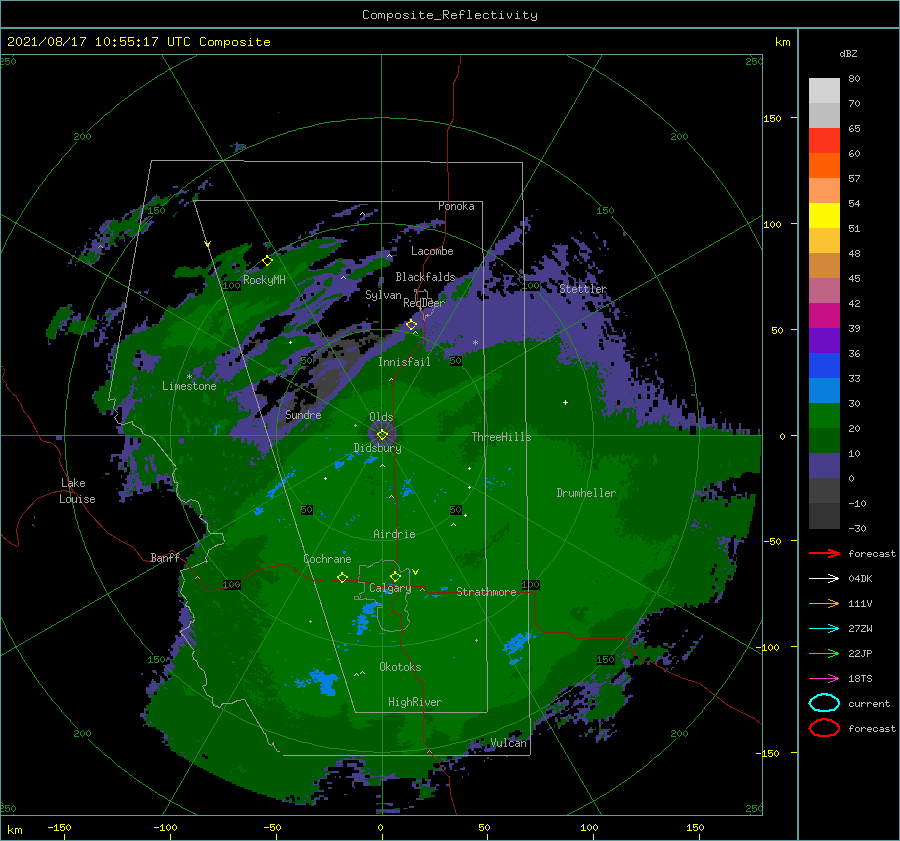Click the red forecast arrow legend icon
Image resolution: width=900 pixels, height=841 pixels.
coord(824,553)
